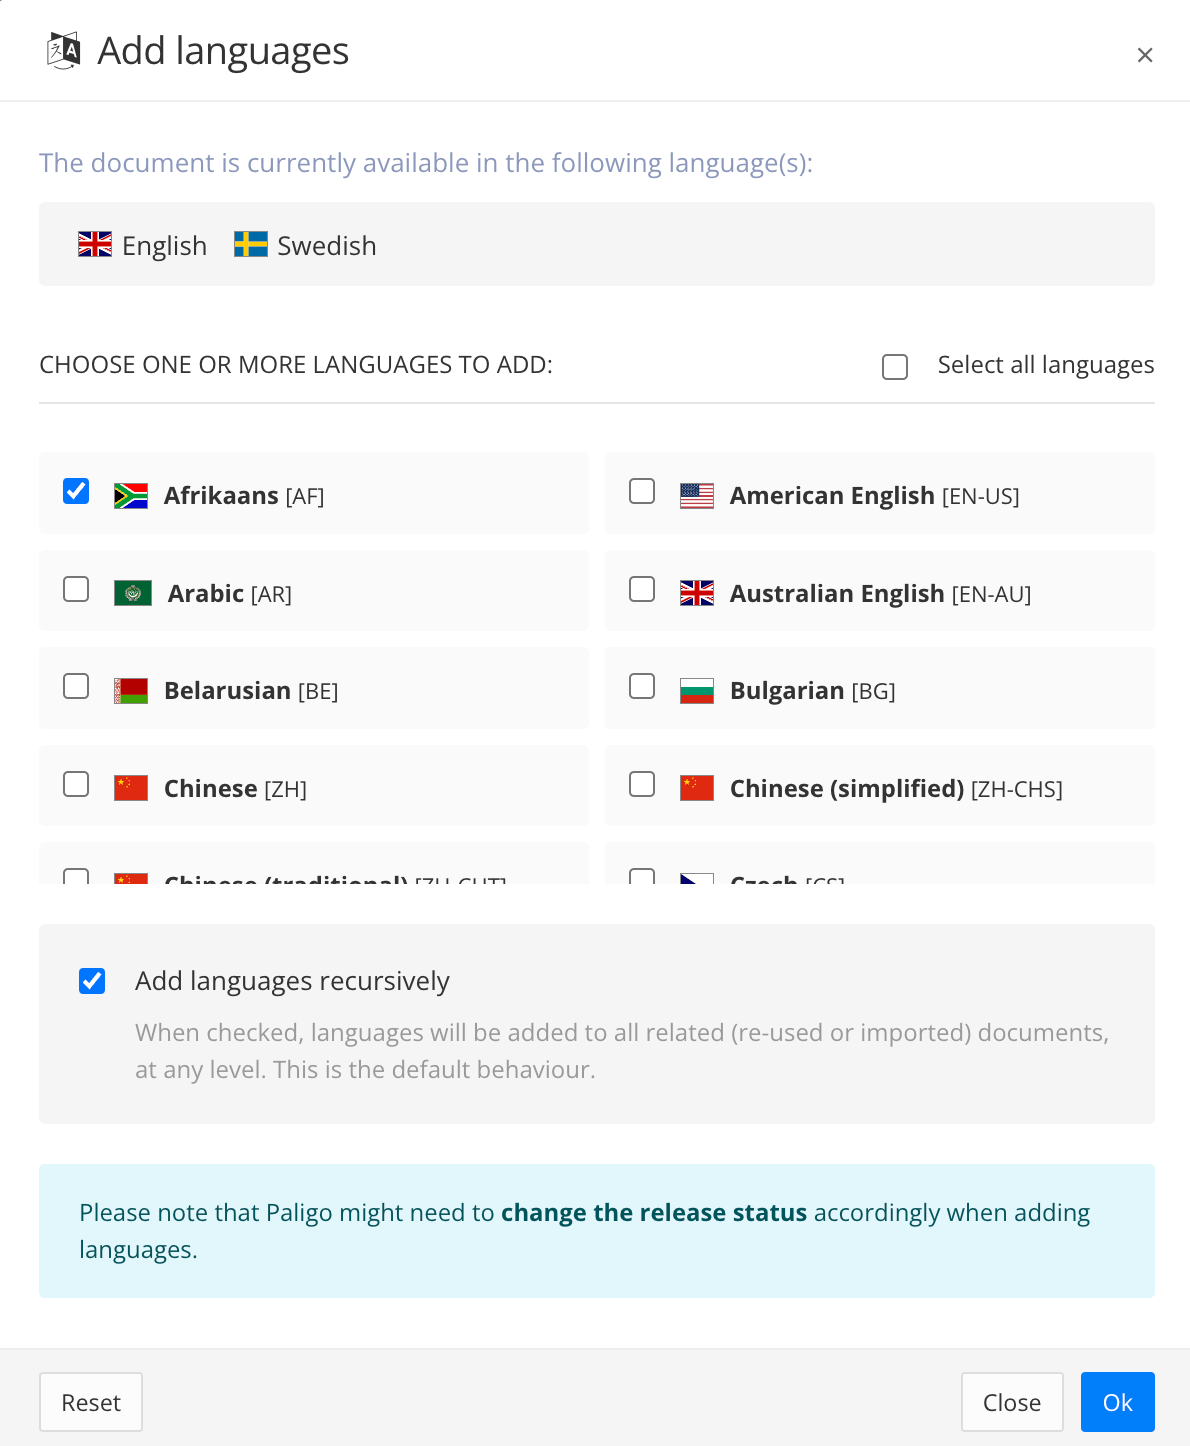Click the Chinese flag next to Chinese (simplified)
Image resolution: width=1190 pixels, height=1446 pixels.
[x=697, y=787]
